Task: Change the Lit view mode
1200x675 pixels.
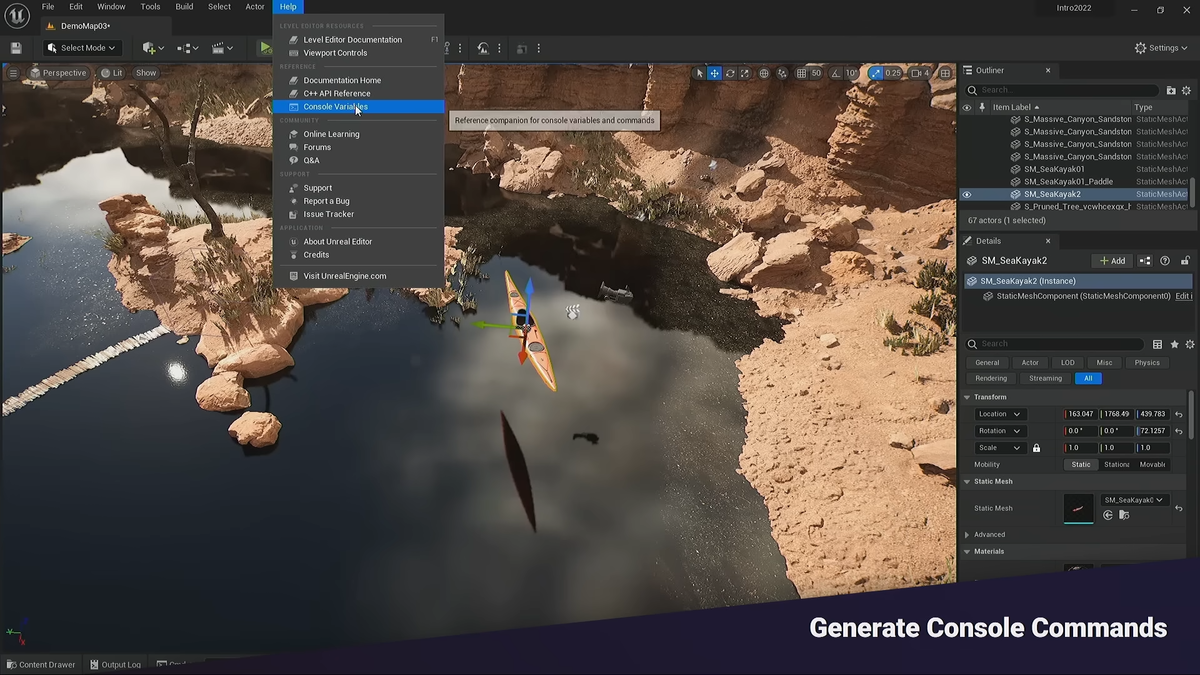Action: click(x=111, y=73)
